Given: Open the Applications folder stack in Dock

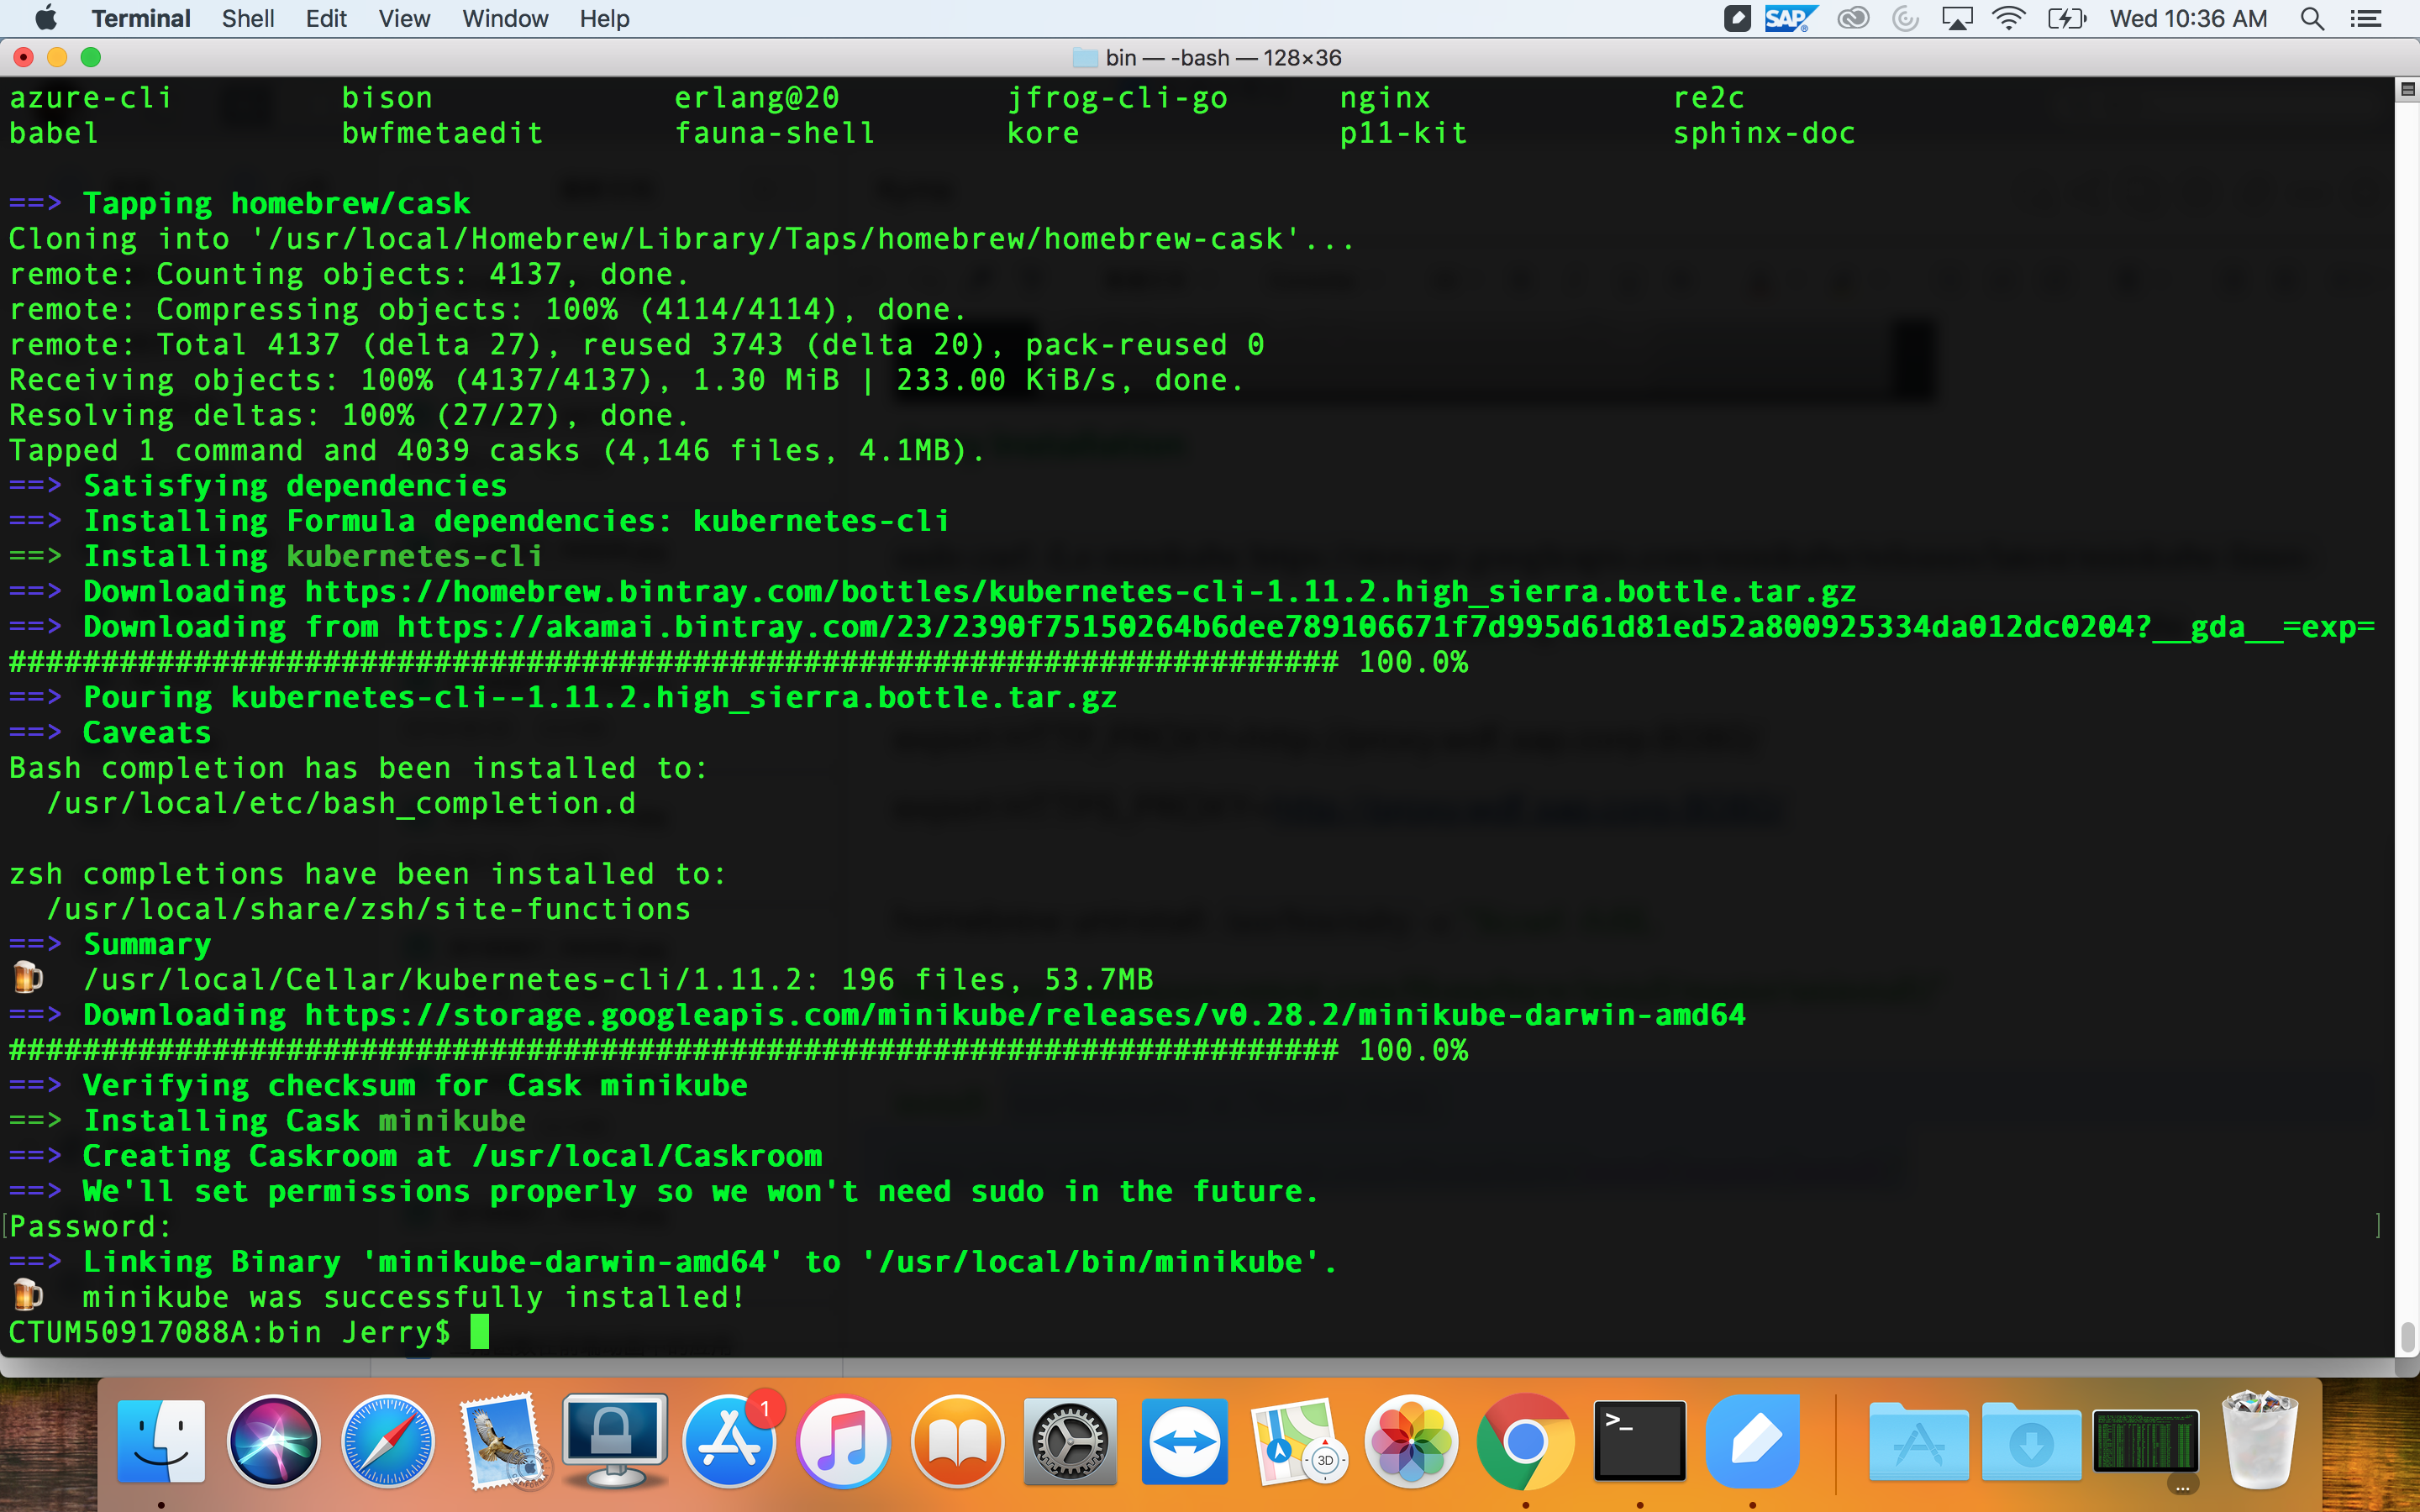Looking at the screenshot, I should tap(1918, 1441).
